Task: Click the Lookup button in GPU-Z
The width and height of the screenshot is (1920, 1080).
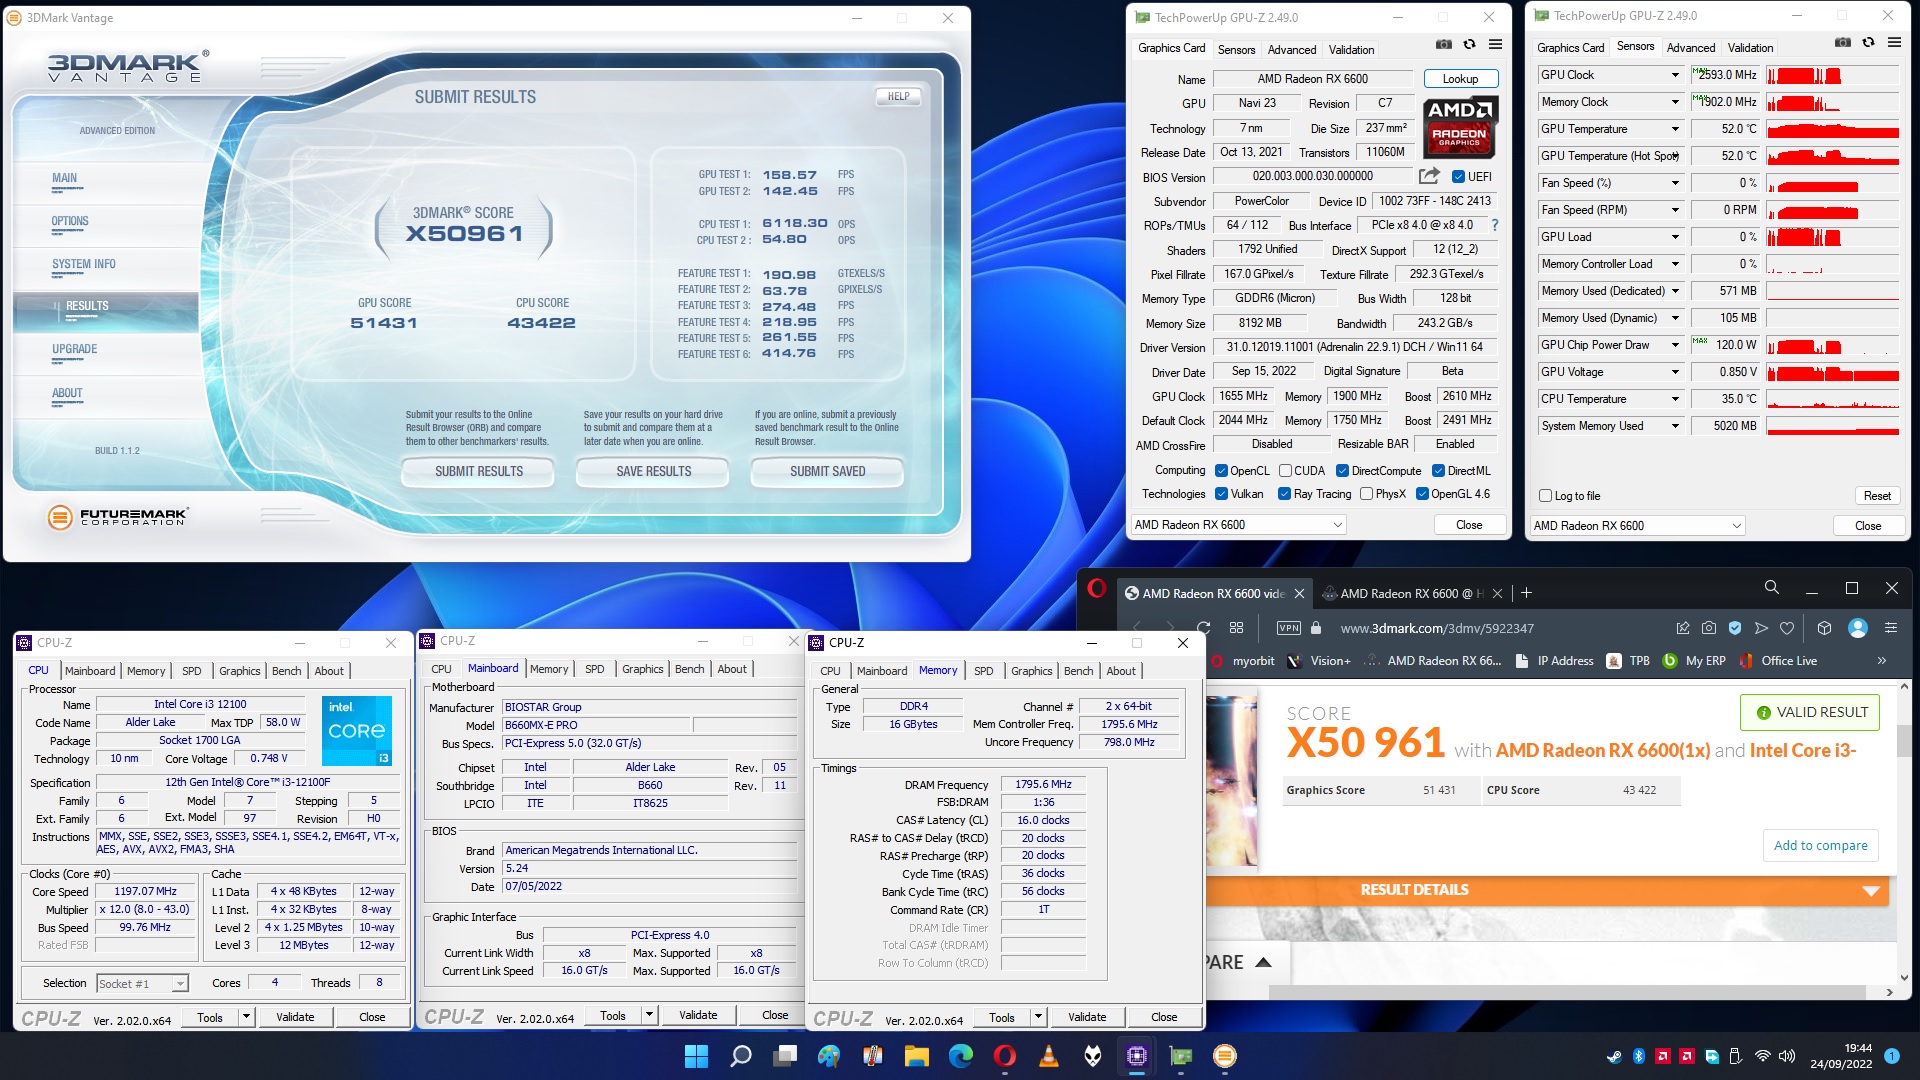Action: [x=1460, y=79]
